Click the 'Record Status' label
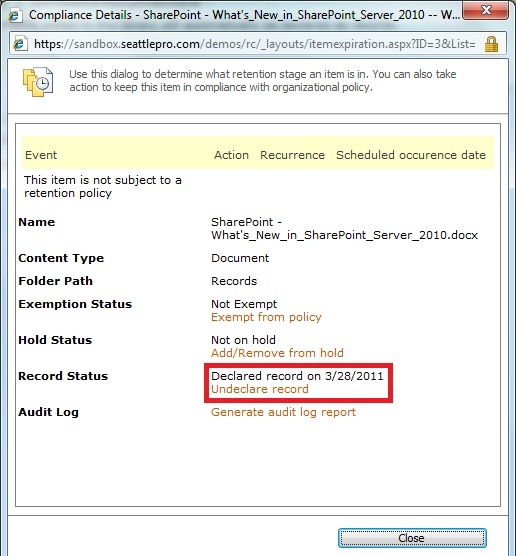Image resolution: width=516 pixels, height=556 pixels. 63,376
